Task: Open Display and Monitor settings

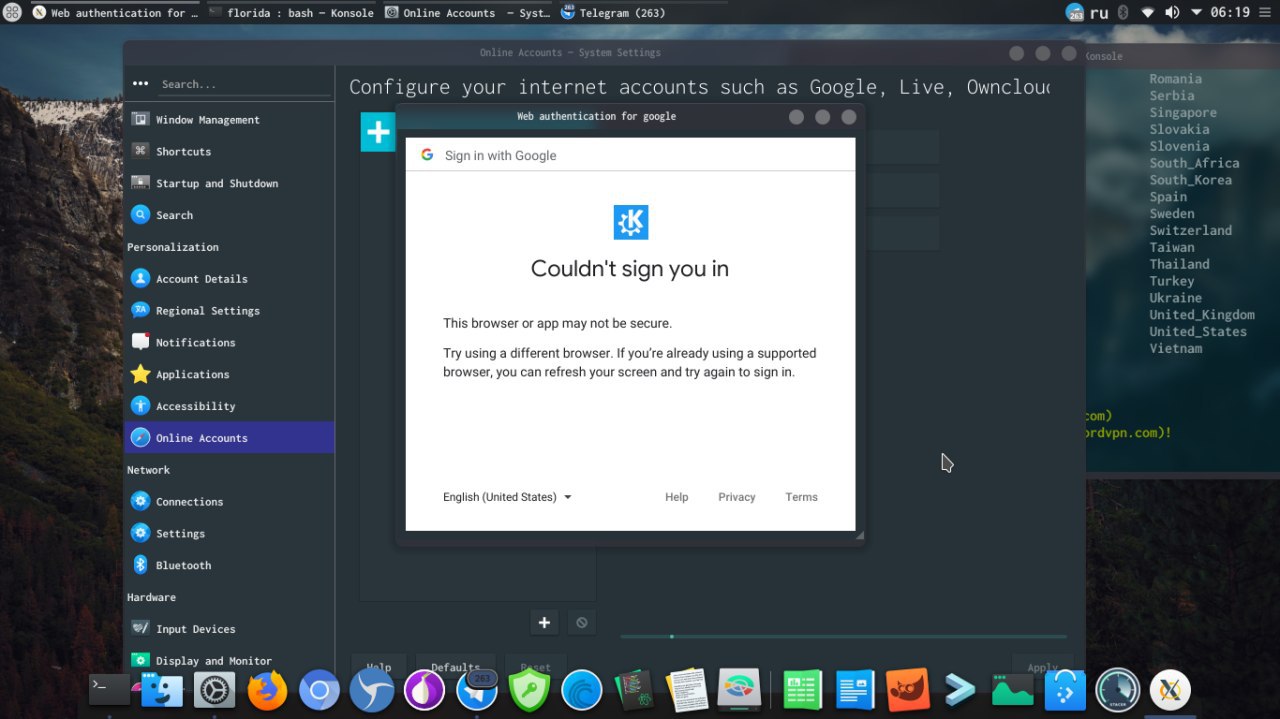Action: coord(229,661)
